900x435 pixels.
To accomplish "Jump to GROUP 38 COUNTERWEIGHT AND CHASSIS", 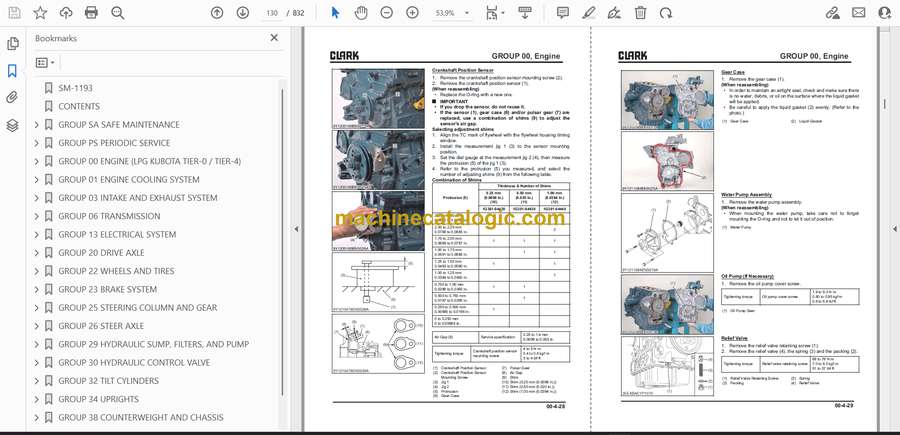I will click(x=141, y=417).
